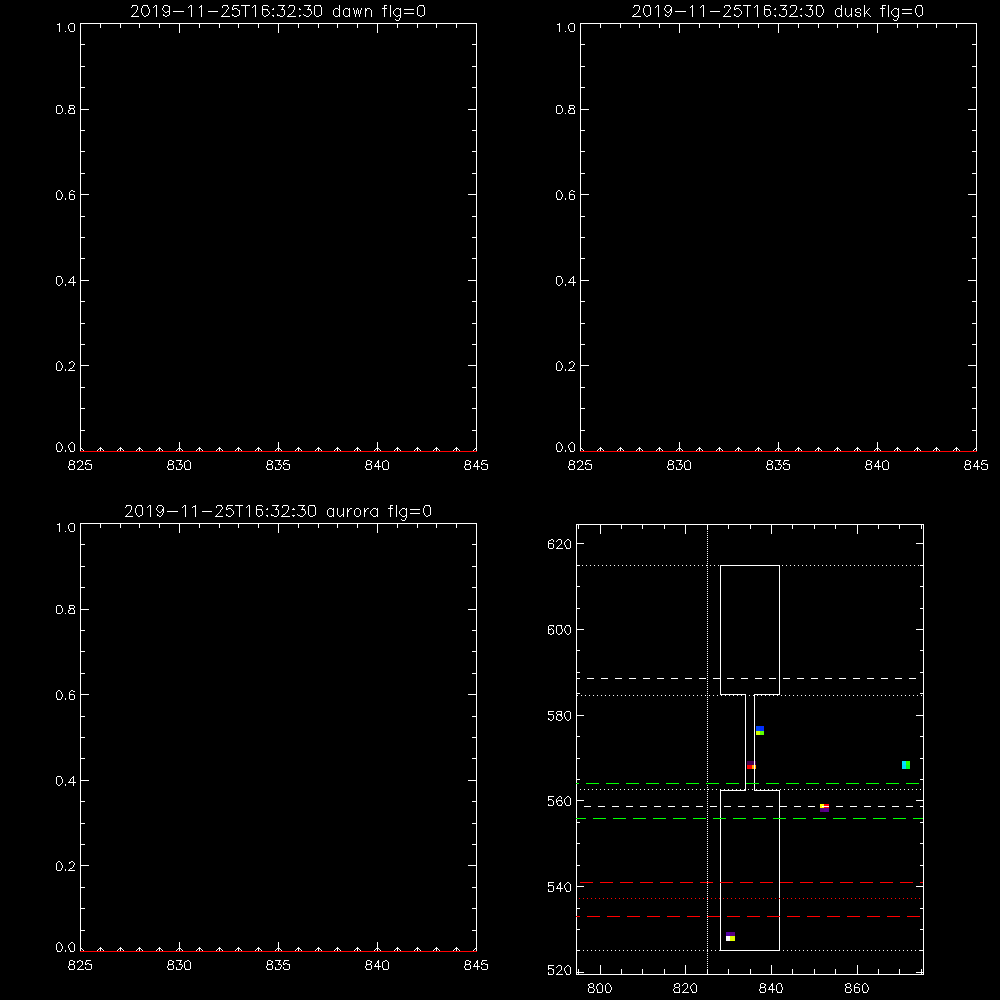Click x-axis label 820 of detector map
The width and height of the screenshot is (1000, 1000).
tap(685, 989)
